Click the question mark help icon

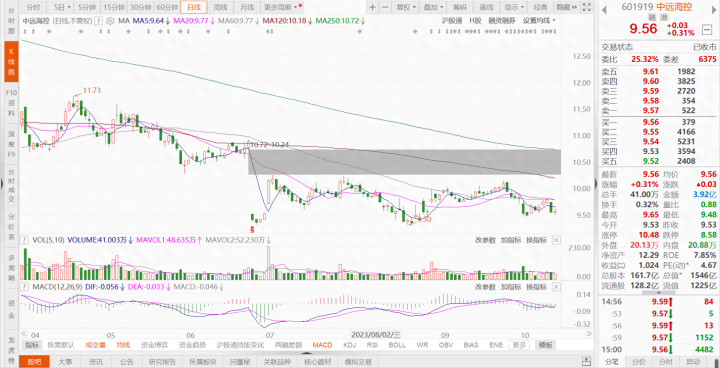click(x=100, y=21)
